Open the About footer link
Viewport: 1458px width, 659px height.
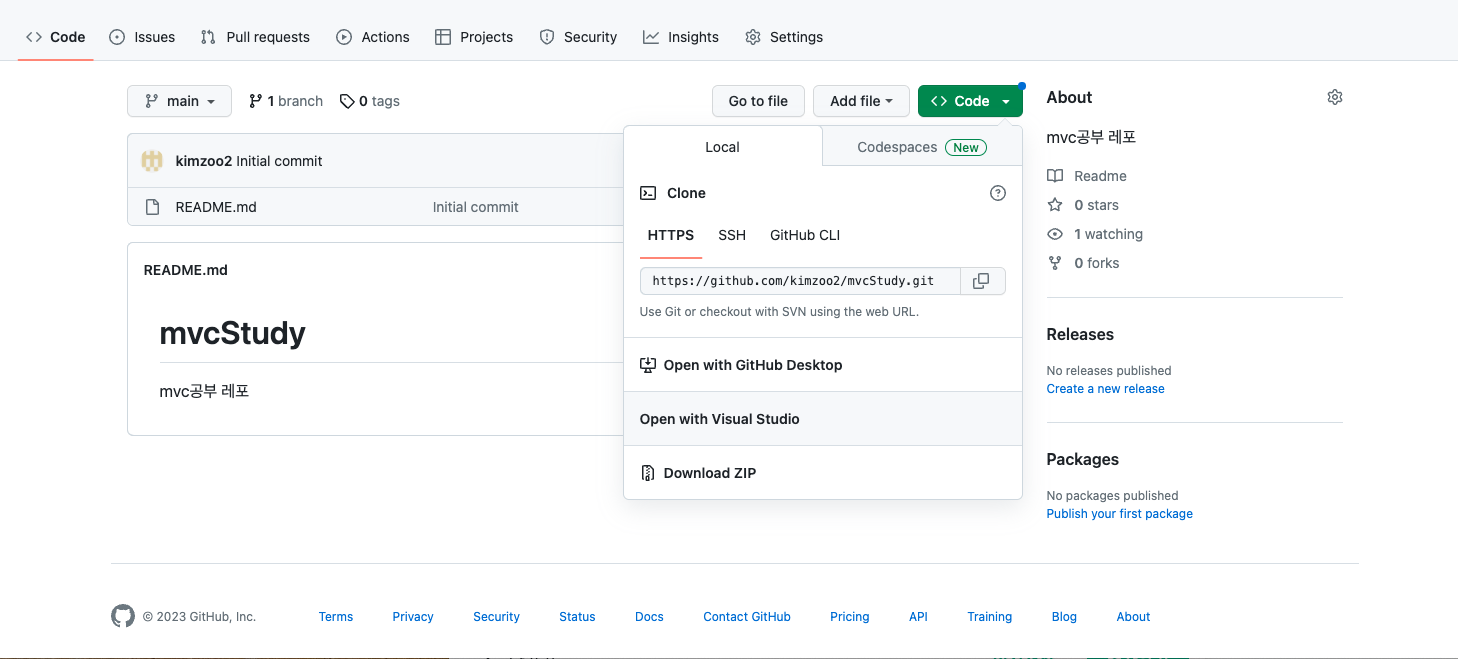[x=1133, y=617]
